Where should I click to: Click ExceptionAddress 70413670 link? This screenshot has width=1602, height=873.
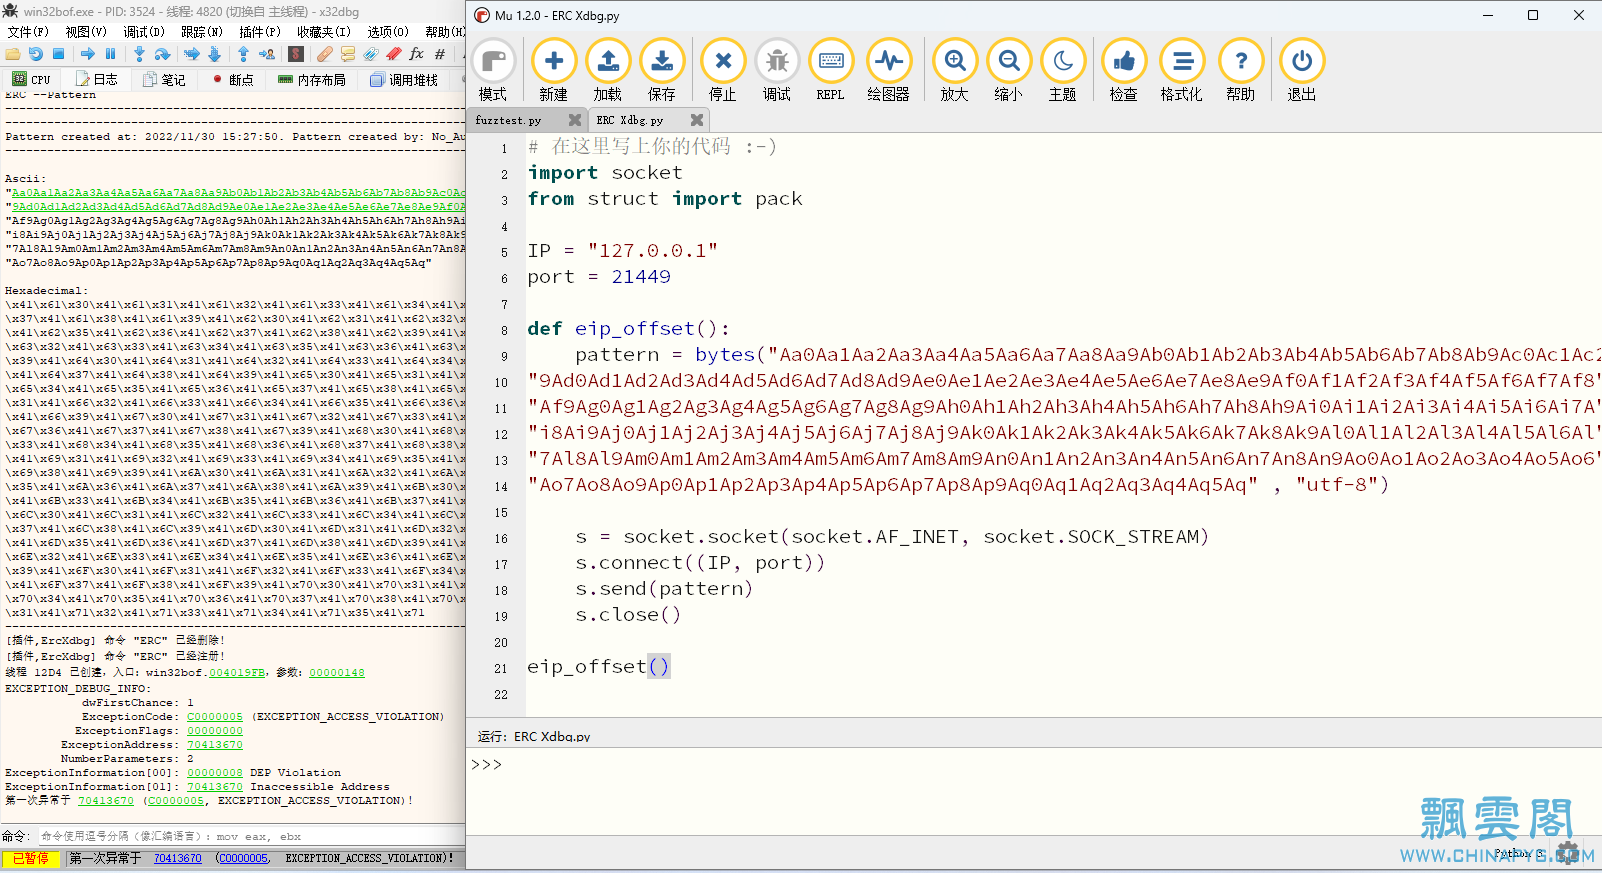(x=215, y=745)
